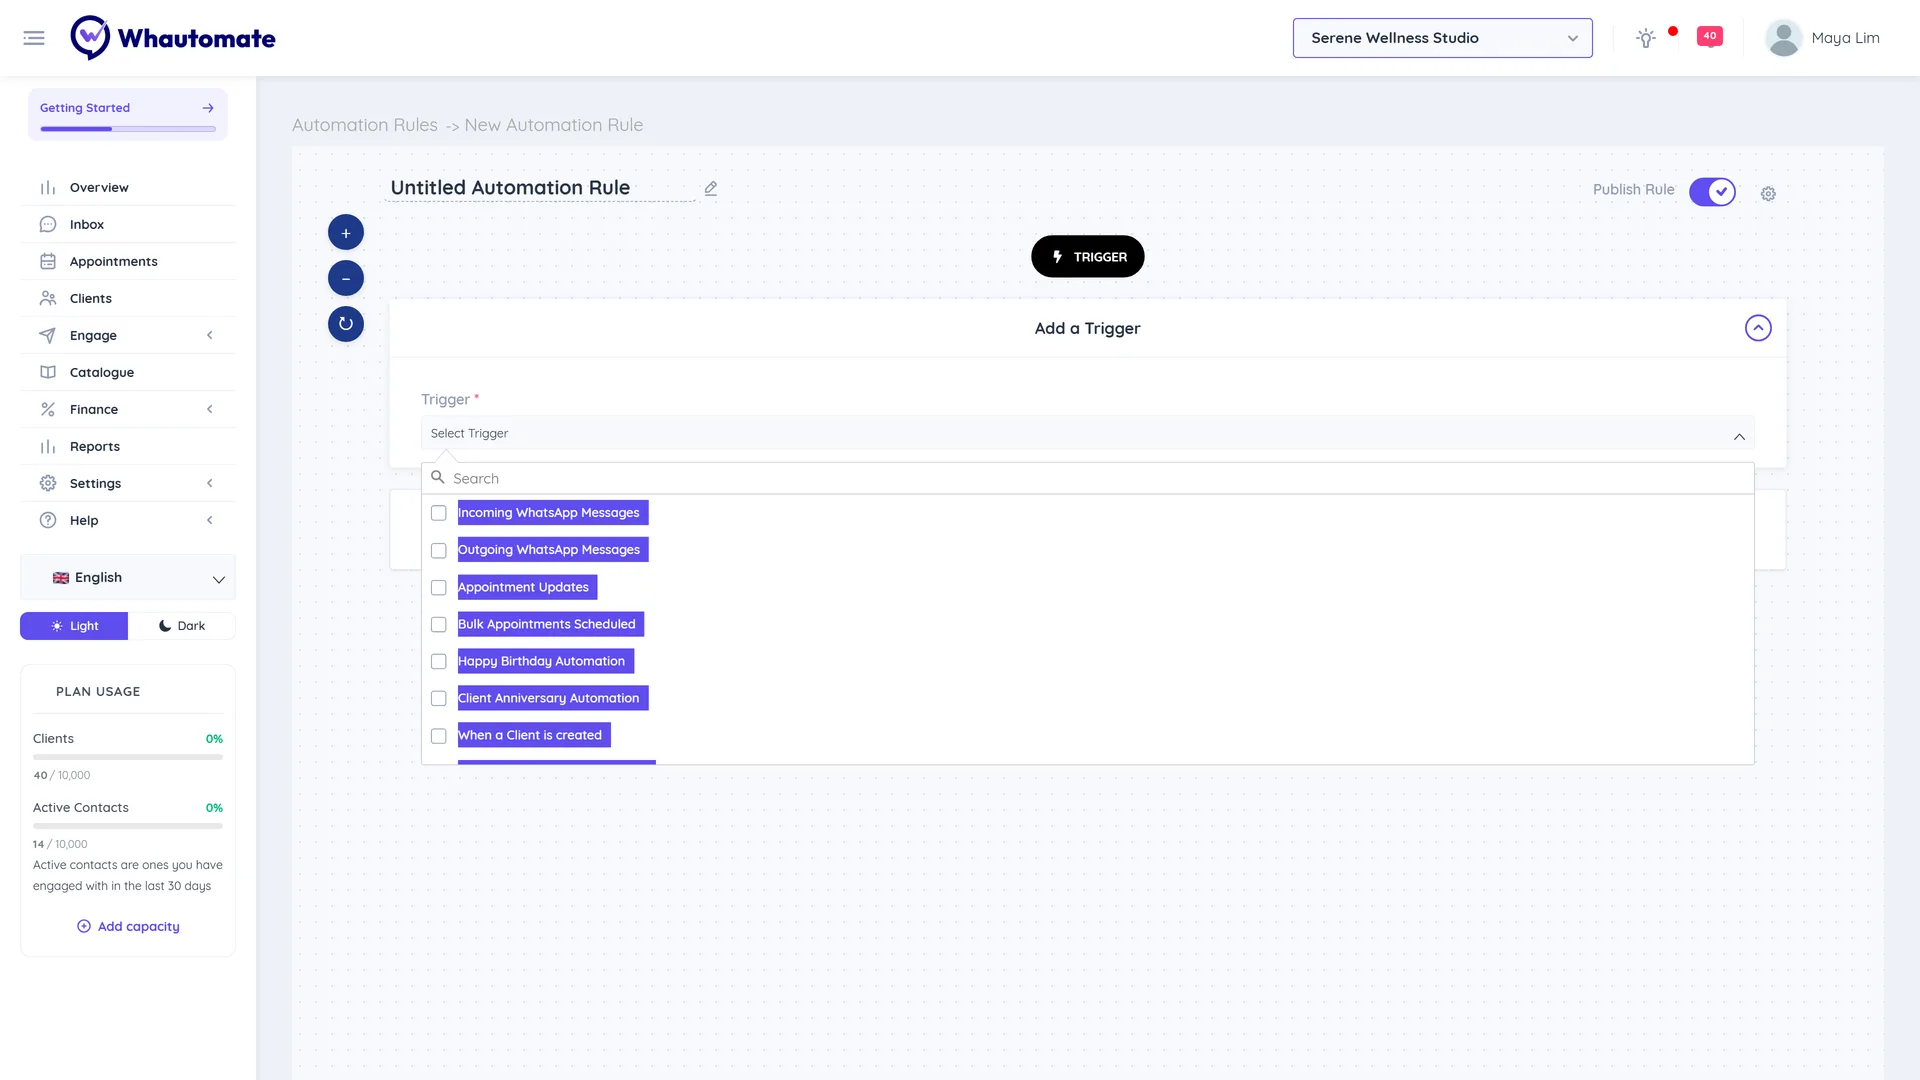Viewport: 1920px width, 1080px height.
Task: Open Clients in sidebar
Action: click(x=128, y=298)
